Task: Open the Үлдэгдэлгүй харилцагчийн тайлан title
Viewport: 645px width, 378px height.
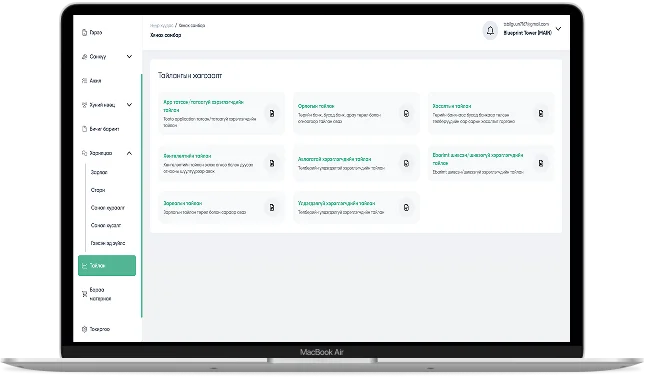Action: coord(336,203)
